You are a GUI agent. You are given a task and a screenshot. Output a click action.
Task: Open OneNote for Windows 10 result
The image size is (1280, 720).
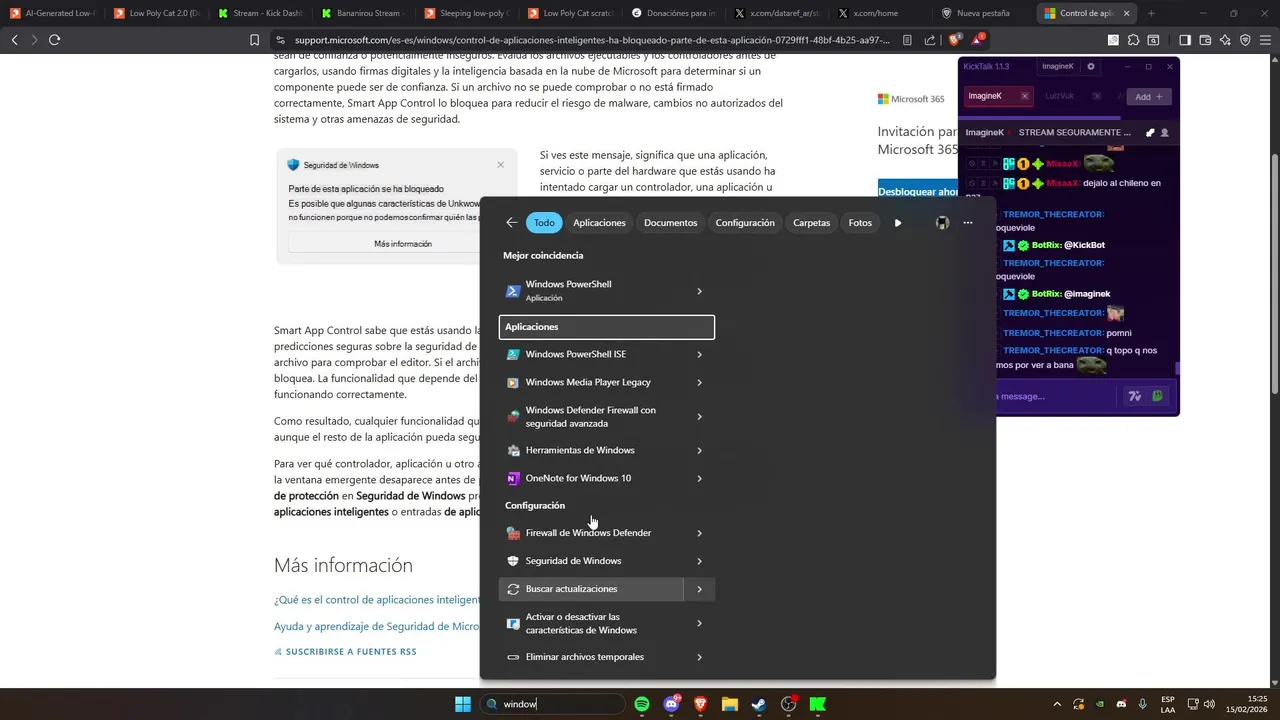[x=591, y=478]
